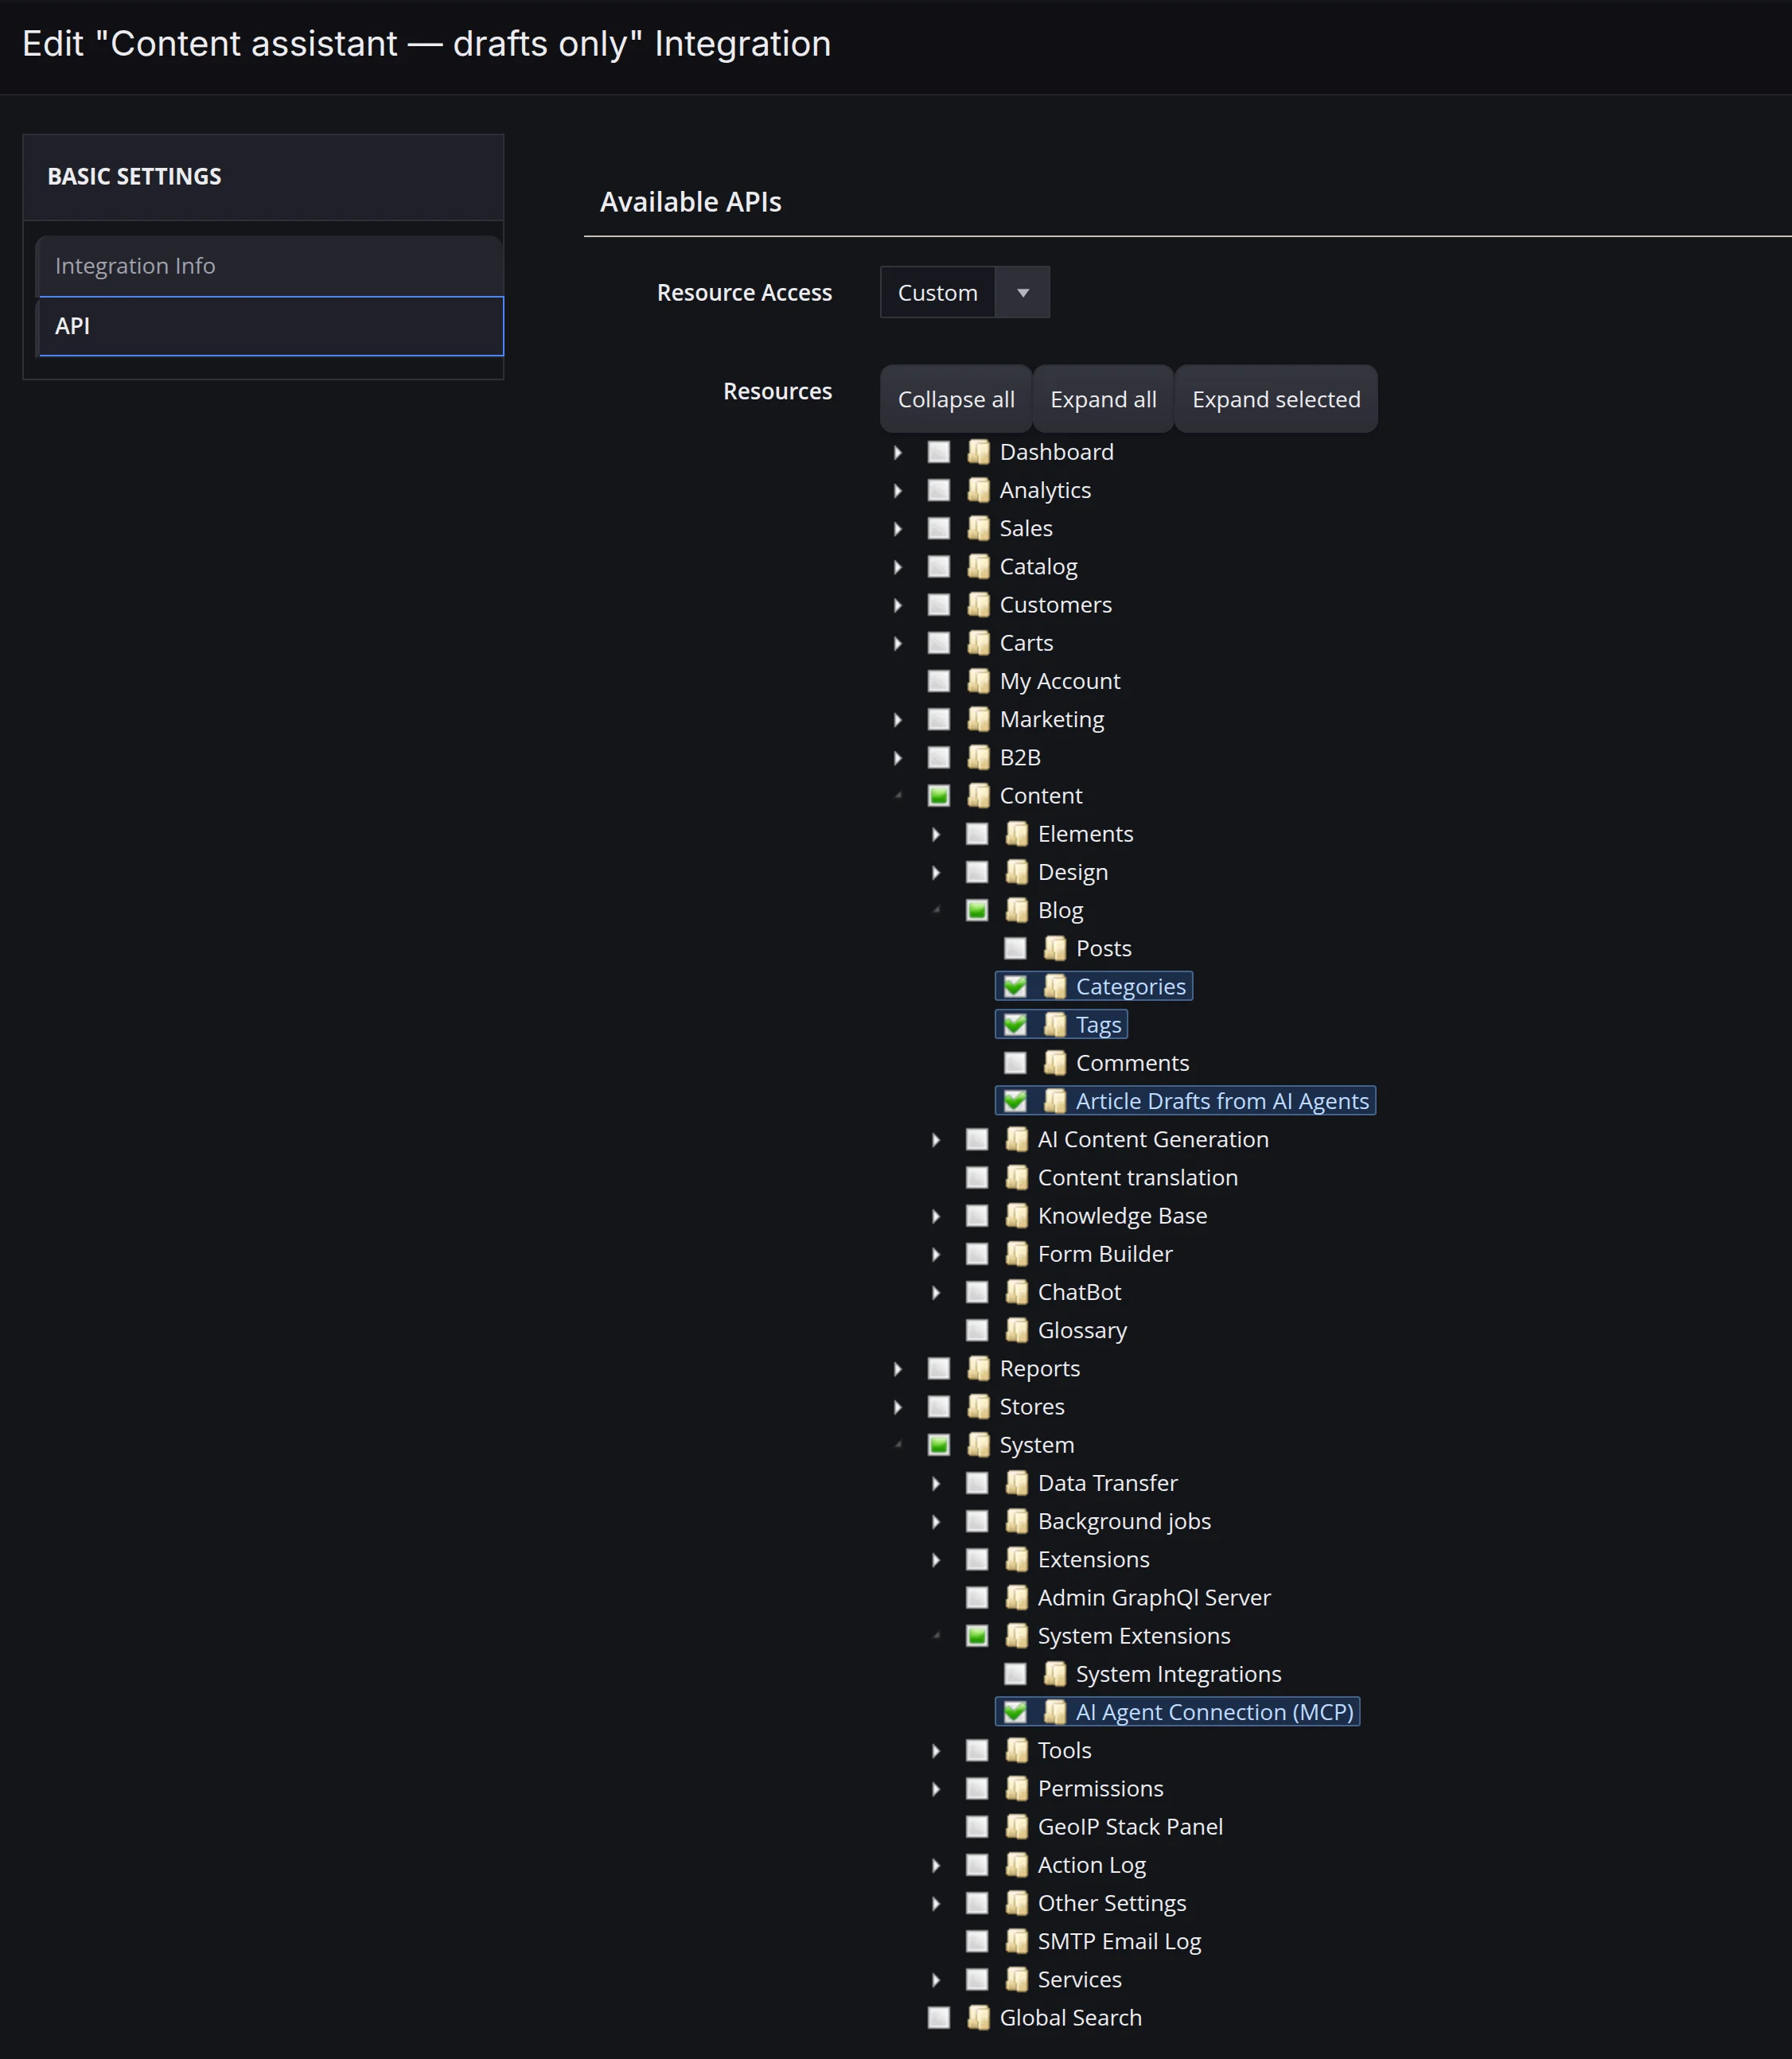Image resolution: width=1792 pixels, height=2059 pixels.
Task: Click the Catalog folder icon
Action: (978, 566)
